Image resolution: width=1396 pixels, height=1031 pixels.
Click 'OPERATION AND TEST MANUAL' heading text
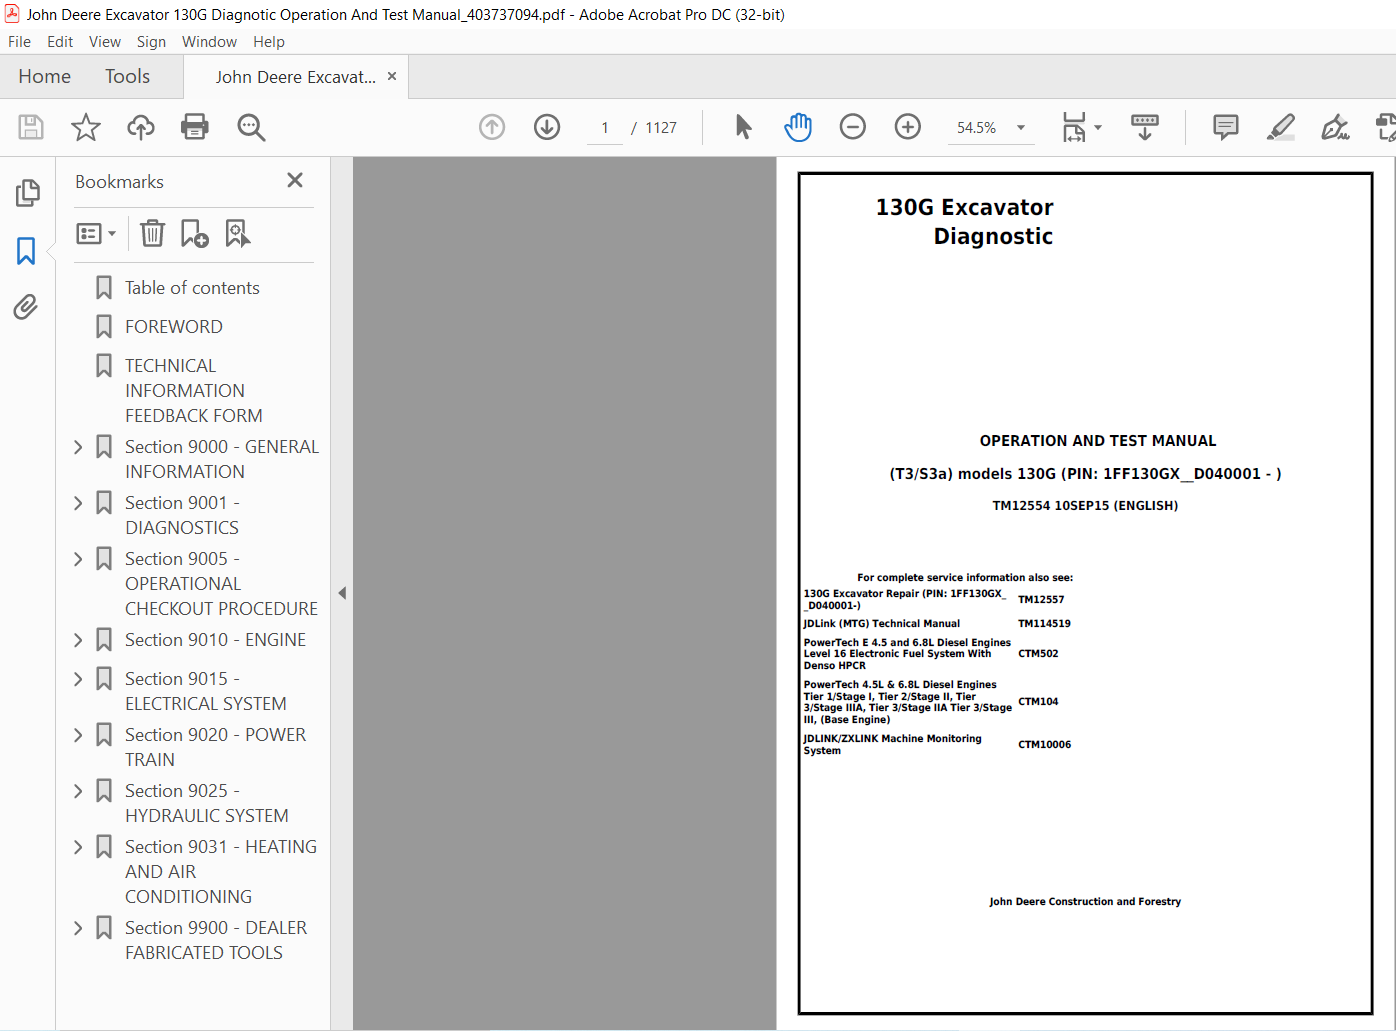[1098, 441]
